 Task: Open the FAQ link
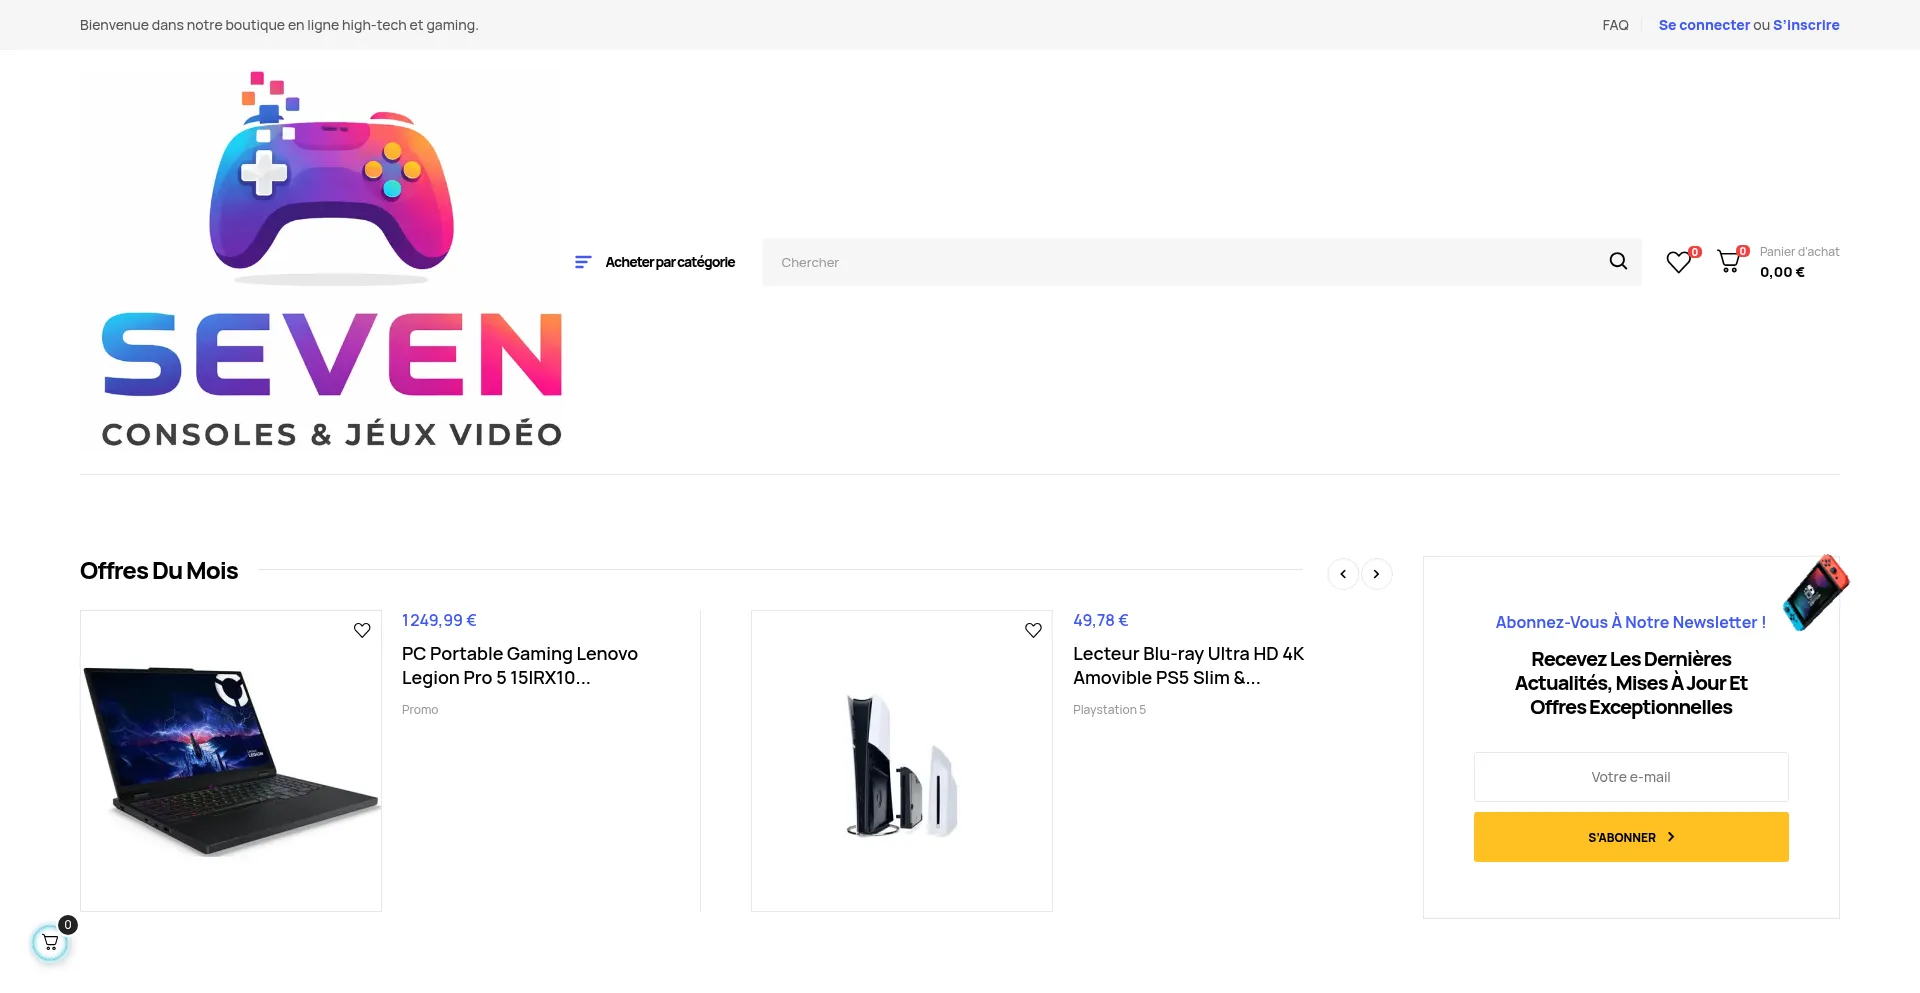[1615, 25]
